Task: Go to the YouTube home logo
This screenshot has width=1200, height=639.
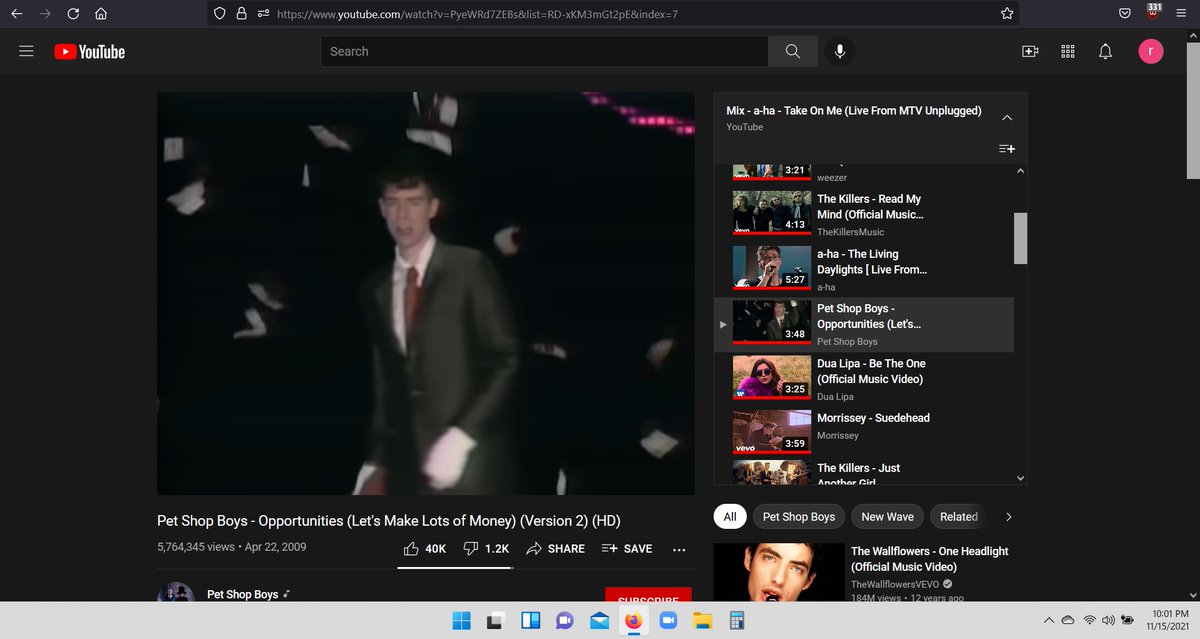Action: tap(89, 52)
